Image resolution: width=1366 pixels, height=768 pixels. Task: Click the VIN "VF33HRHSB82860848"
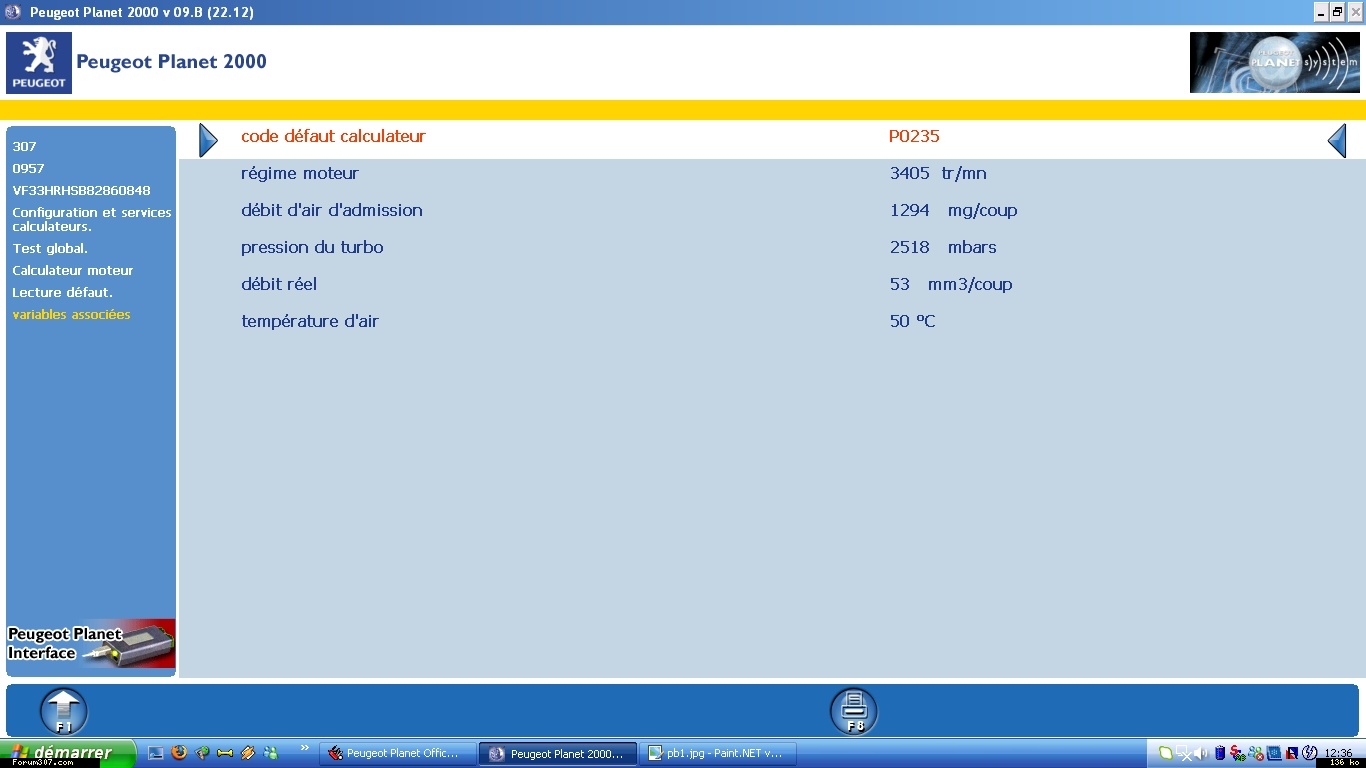(x=81, y=190)
